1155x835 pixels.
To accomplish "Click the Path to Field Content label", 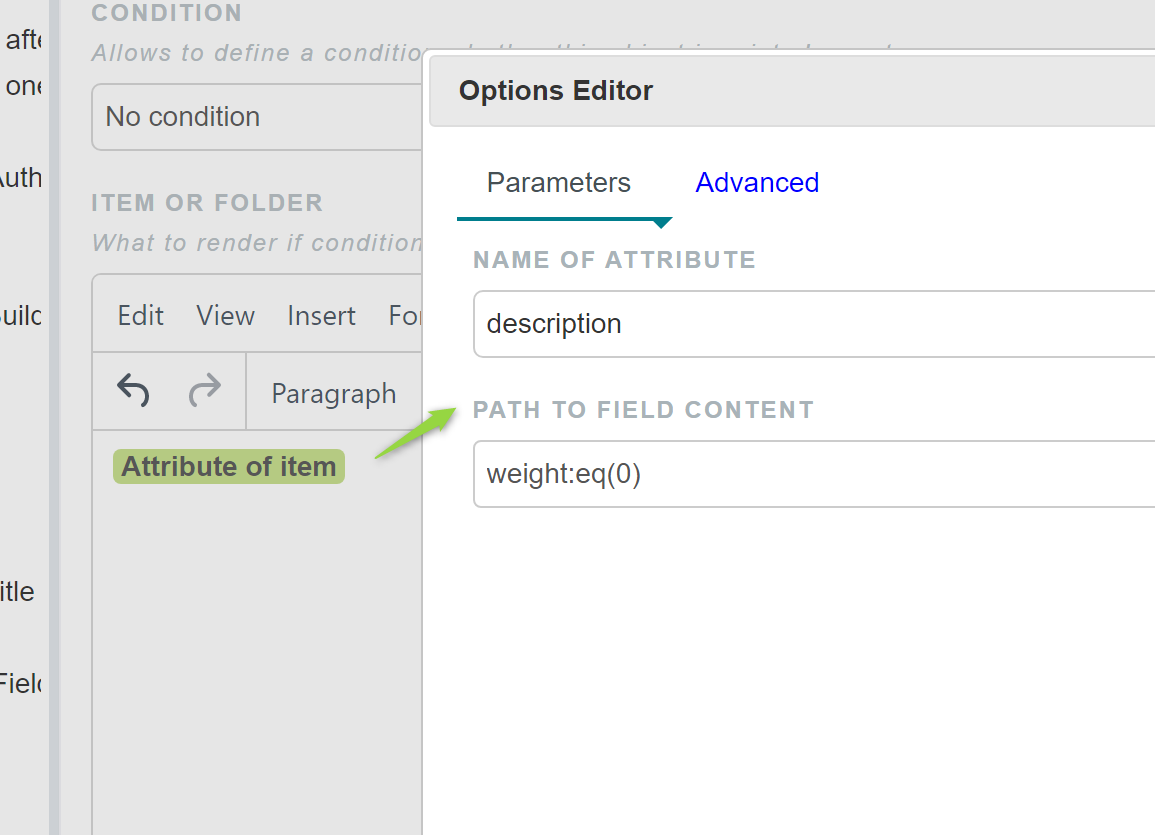I will coord(643,410).
